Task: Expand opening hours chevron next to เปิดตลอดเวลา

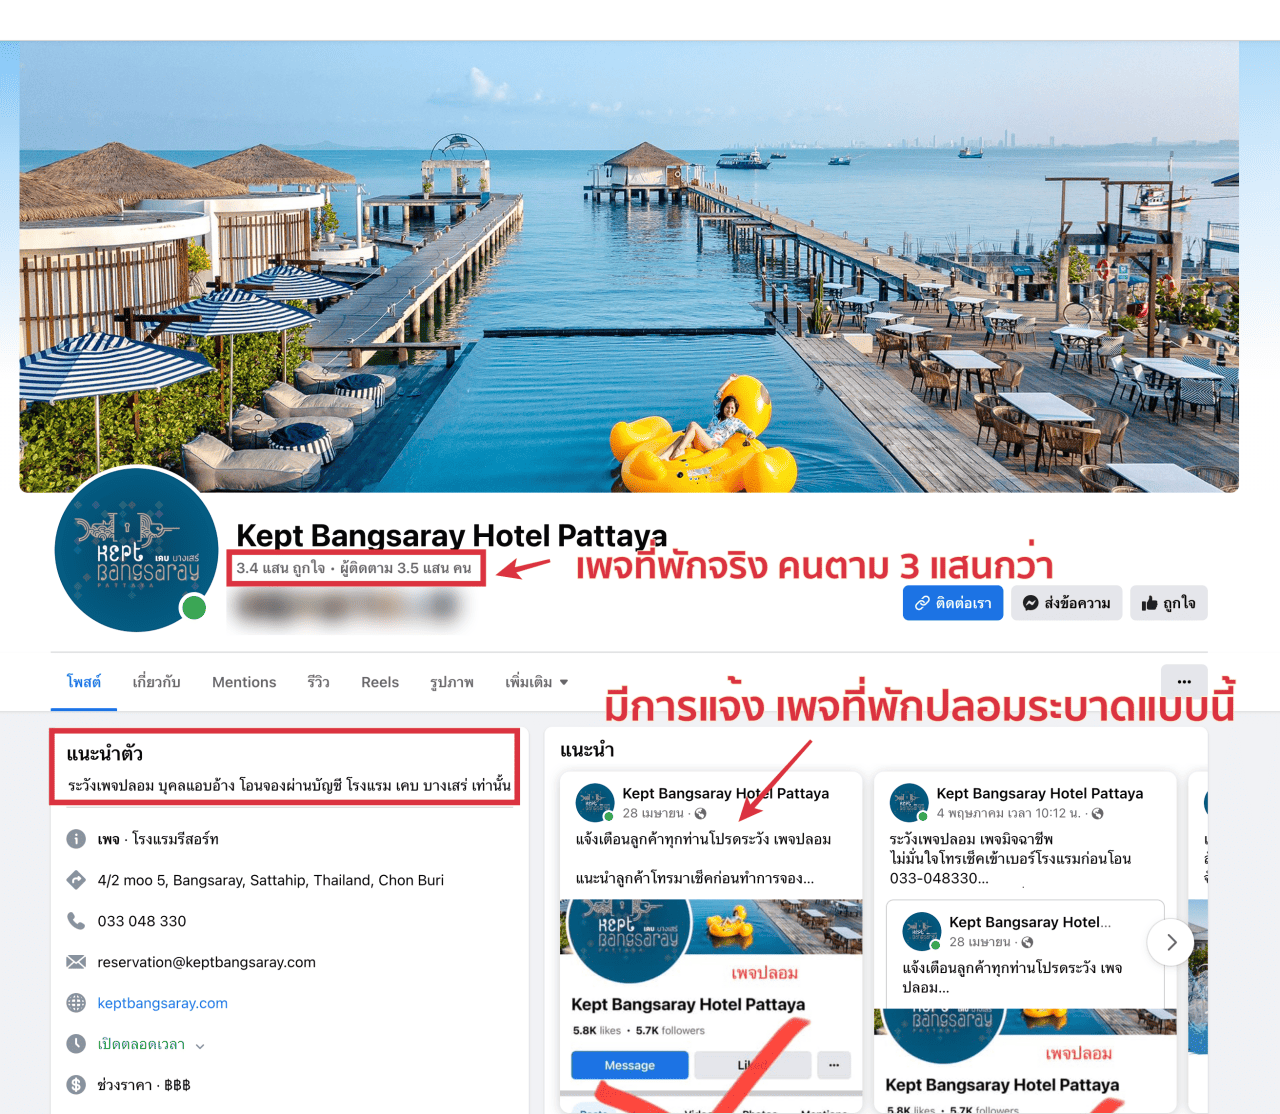Action: [200, 1046]
